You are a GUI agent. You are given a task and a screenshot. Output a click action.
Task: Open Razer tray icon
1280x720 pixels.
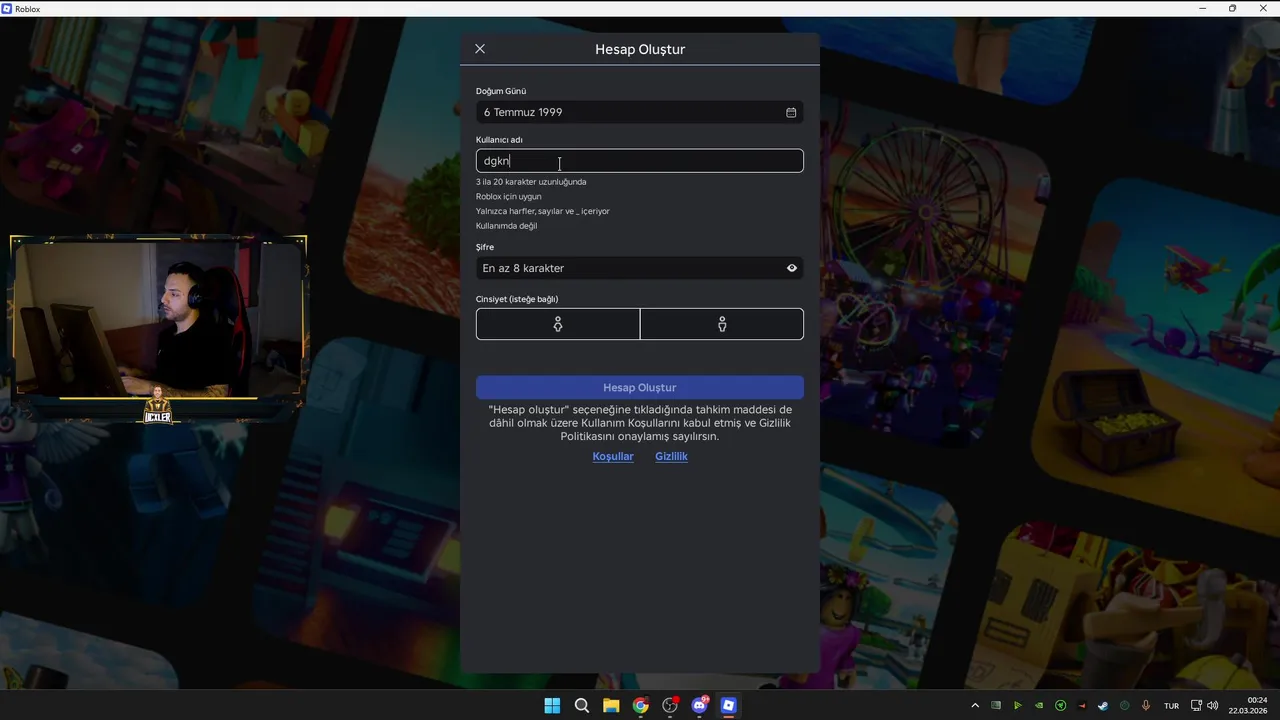coord(1060,706)
